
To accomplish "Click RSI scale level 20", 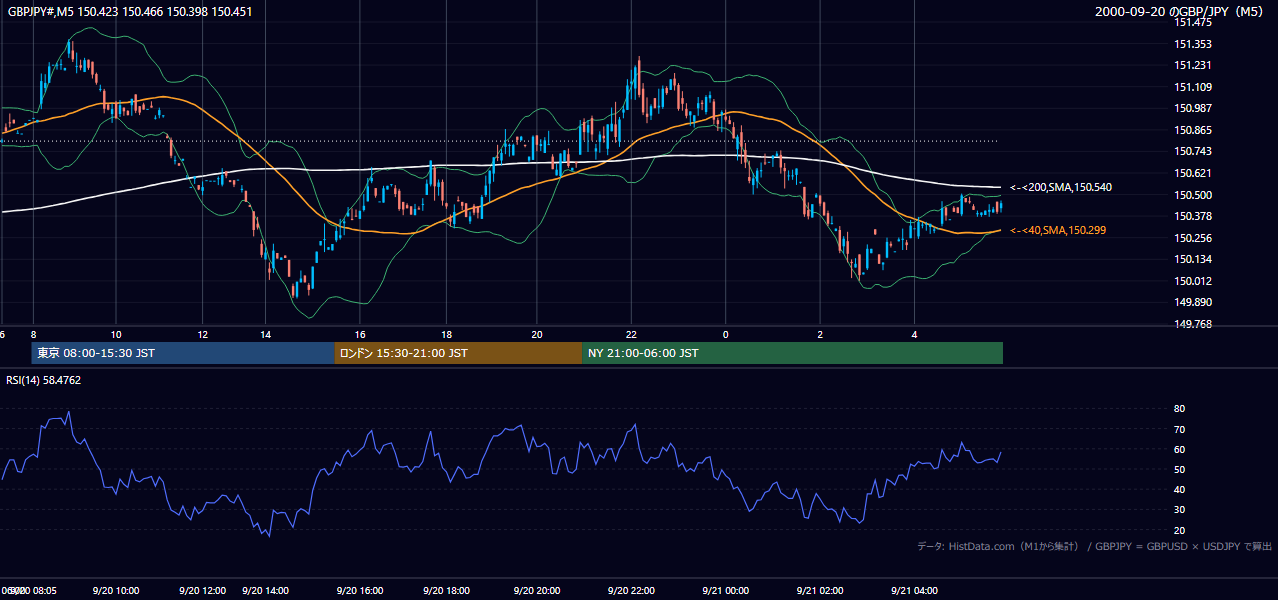I will pos(1180,530).
